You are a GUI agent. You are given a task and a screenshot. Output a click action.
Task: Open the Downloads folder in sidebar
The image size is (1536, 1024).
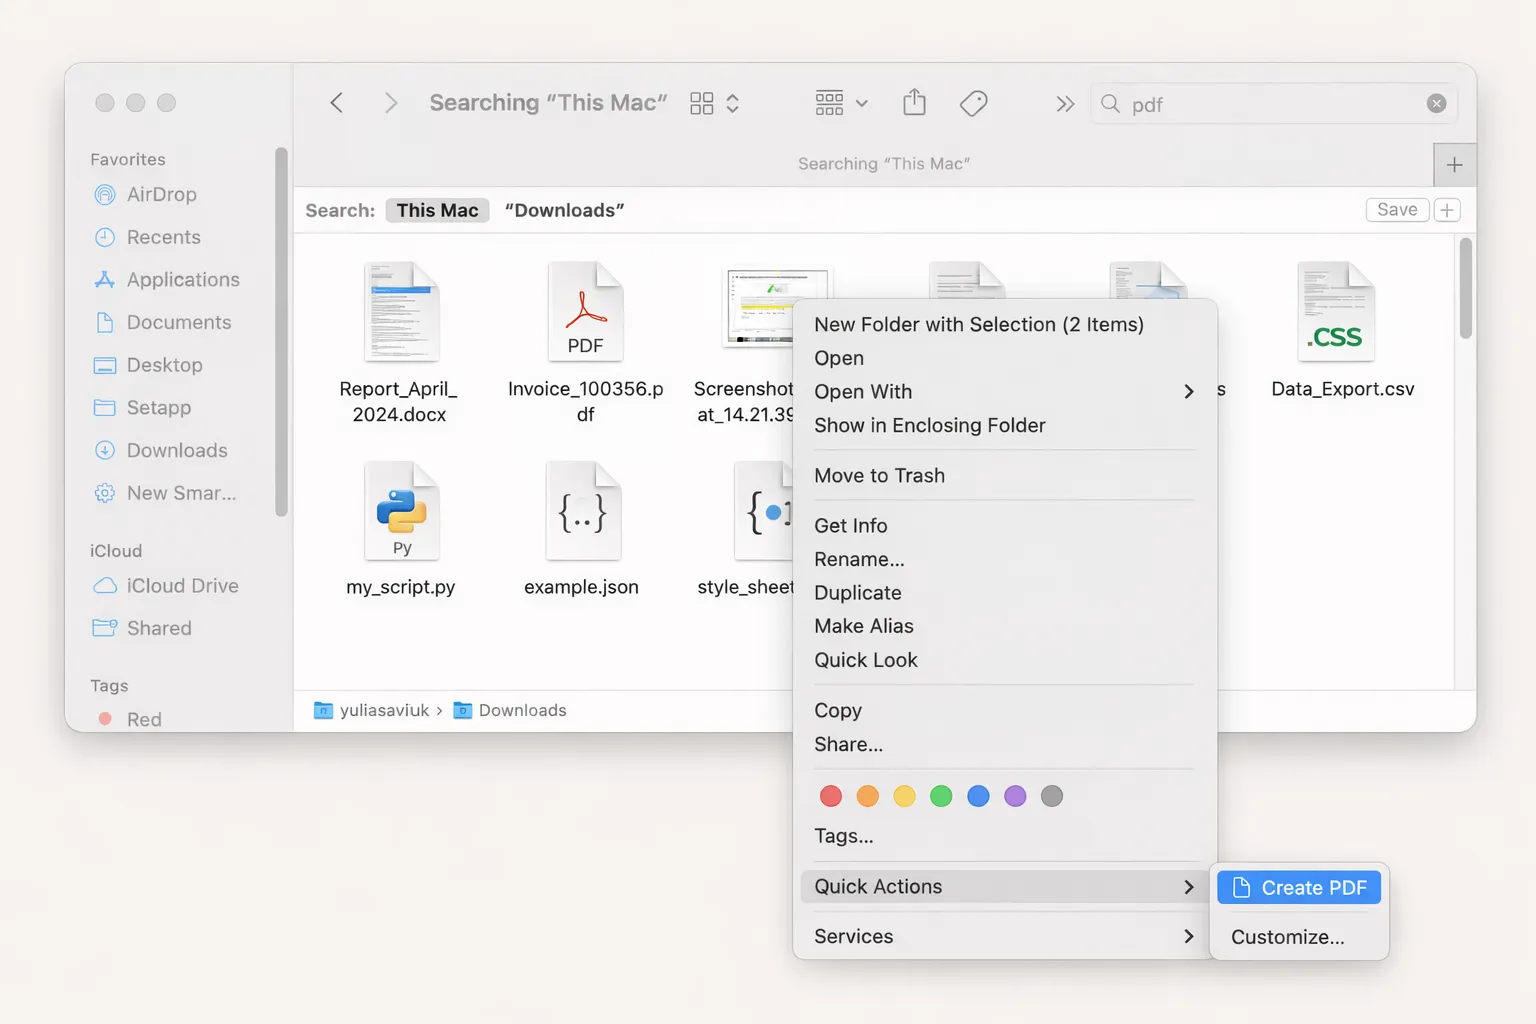point(177,450)
